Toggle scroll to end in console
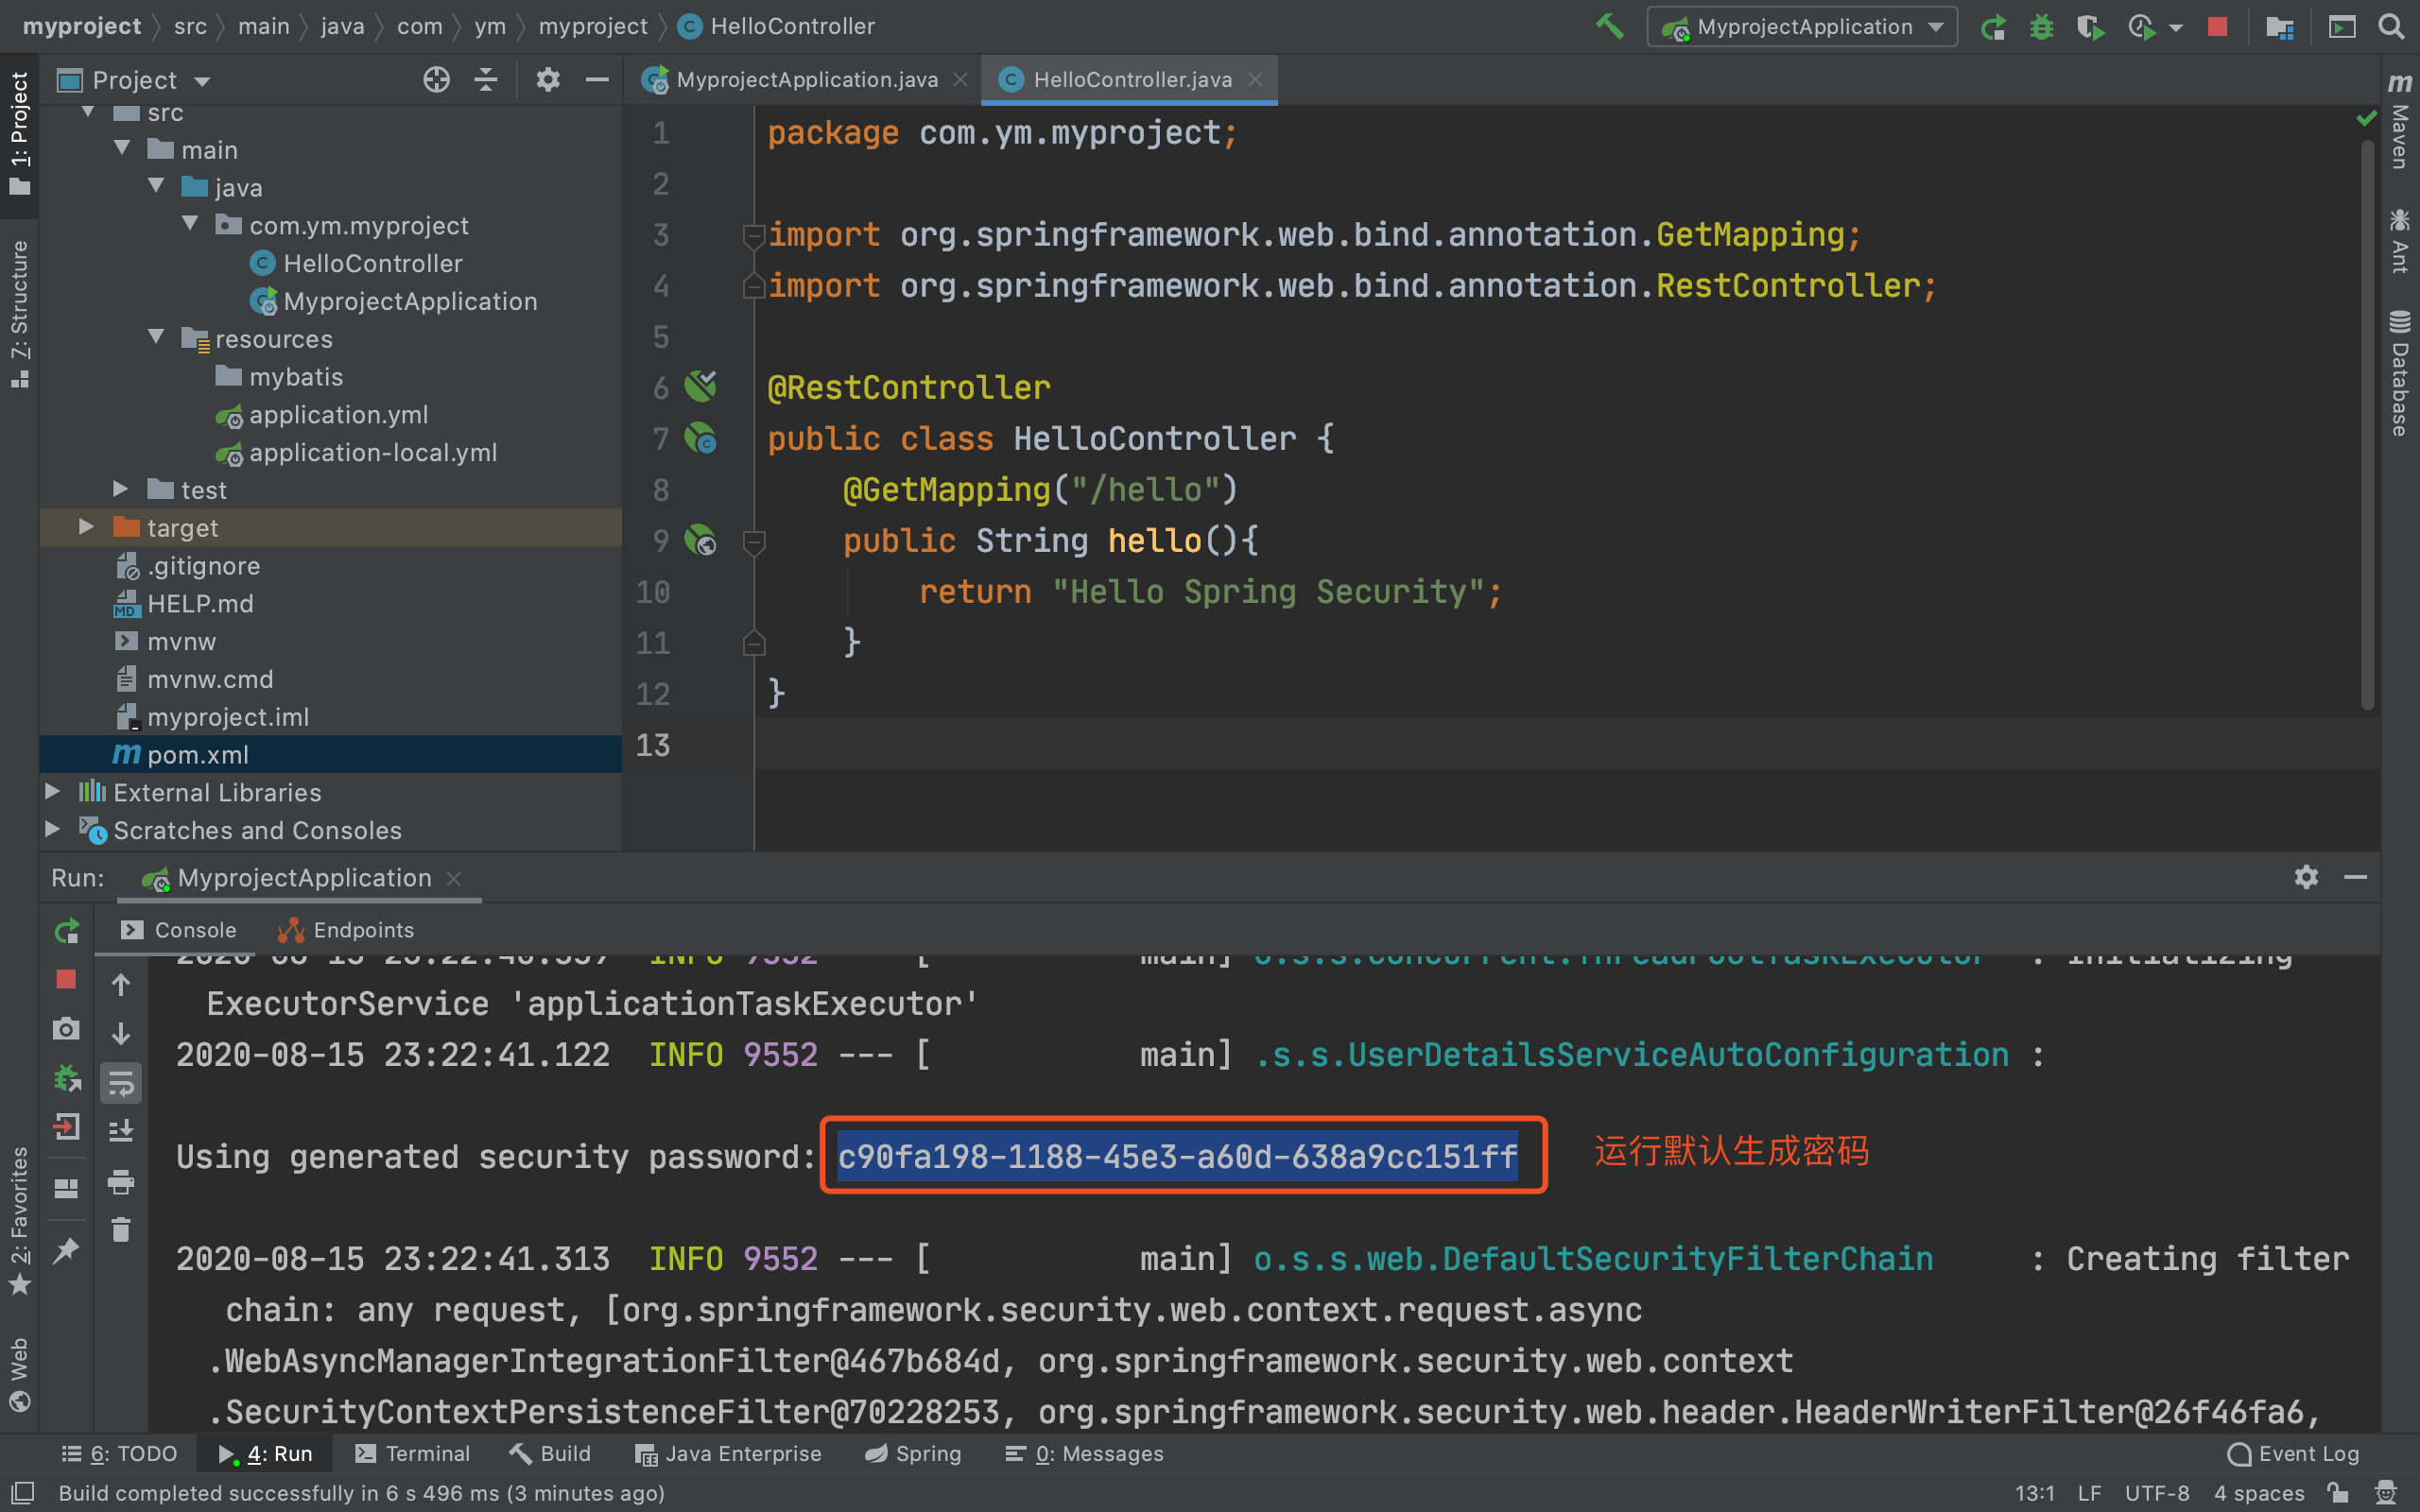The width and height of the screenshot is (2420, 1512). [121, 1131]
